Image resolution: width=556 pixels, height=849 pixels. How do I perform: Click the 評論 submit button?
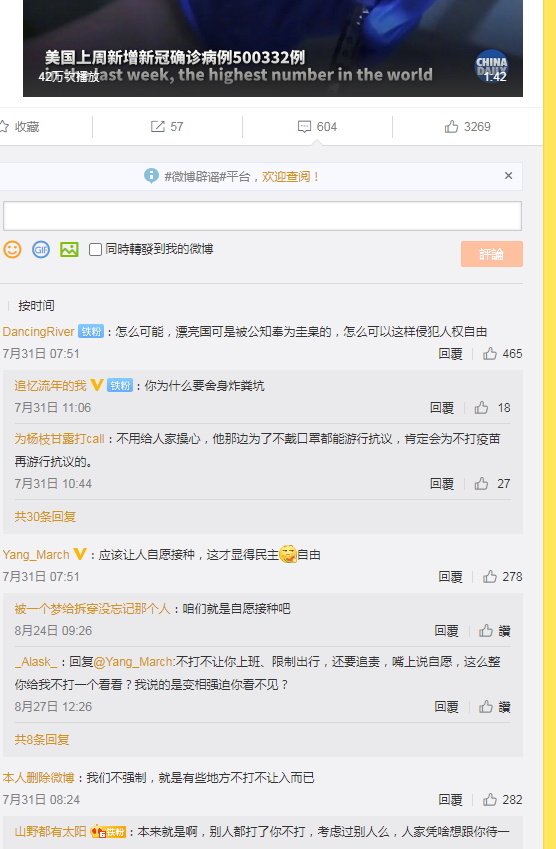point(492,254)
